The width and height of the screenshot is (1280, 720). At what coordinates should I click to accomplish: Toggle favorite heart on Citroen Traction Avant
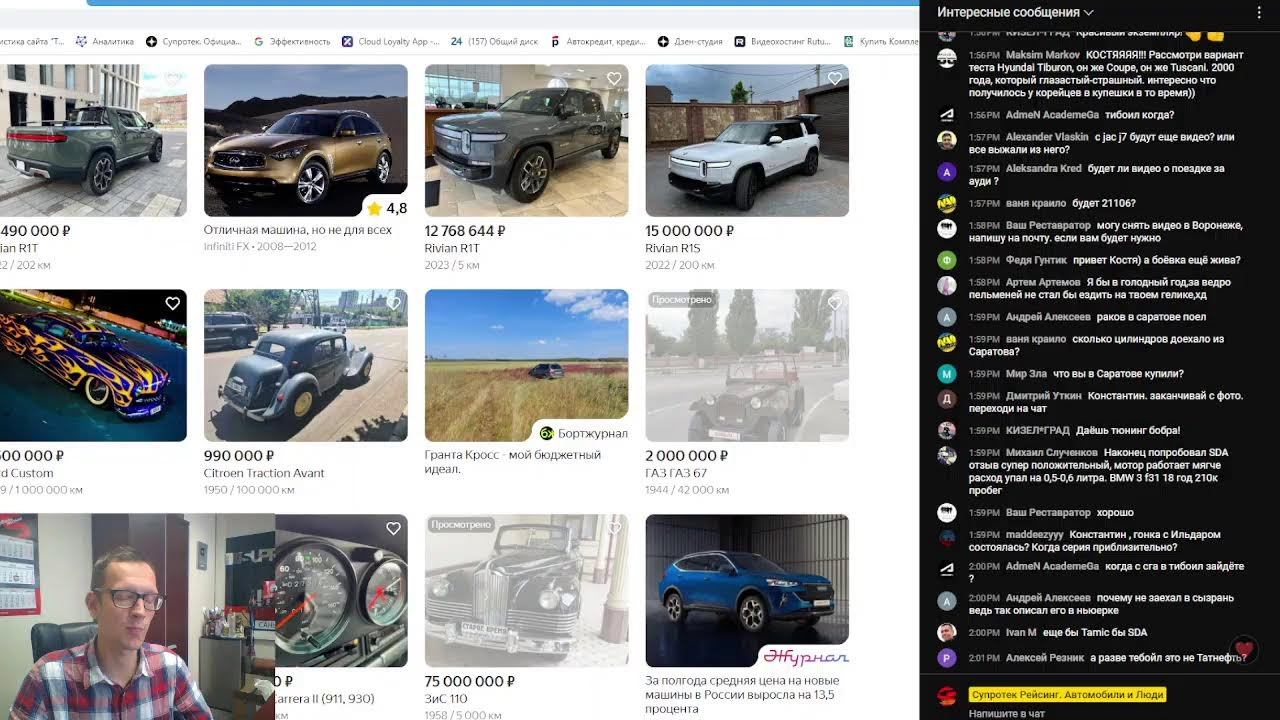pyautogui.click(x=393, y=304)
